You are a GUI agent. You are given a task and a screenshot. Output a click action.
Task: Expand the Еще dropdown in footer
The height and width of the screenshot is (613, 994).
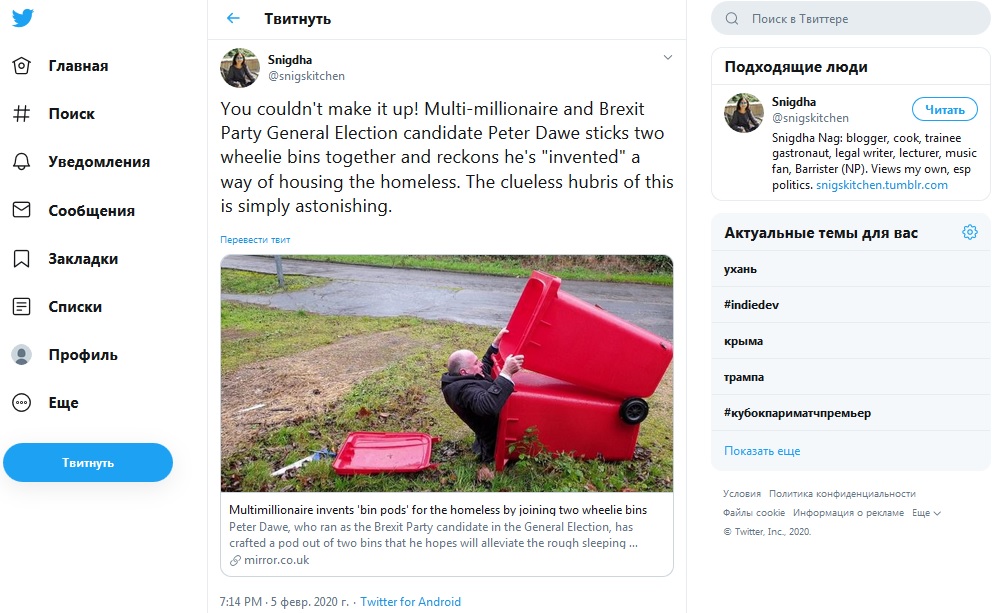click(925, 513)
